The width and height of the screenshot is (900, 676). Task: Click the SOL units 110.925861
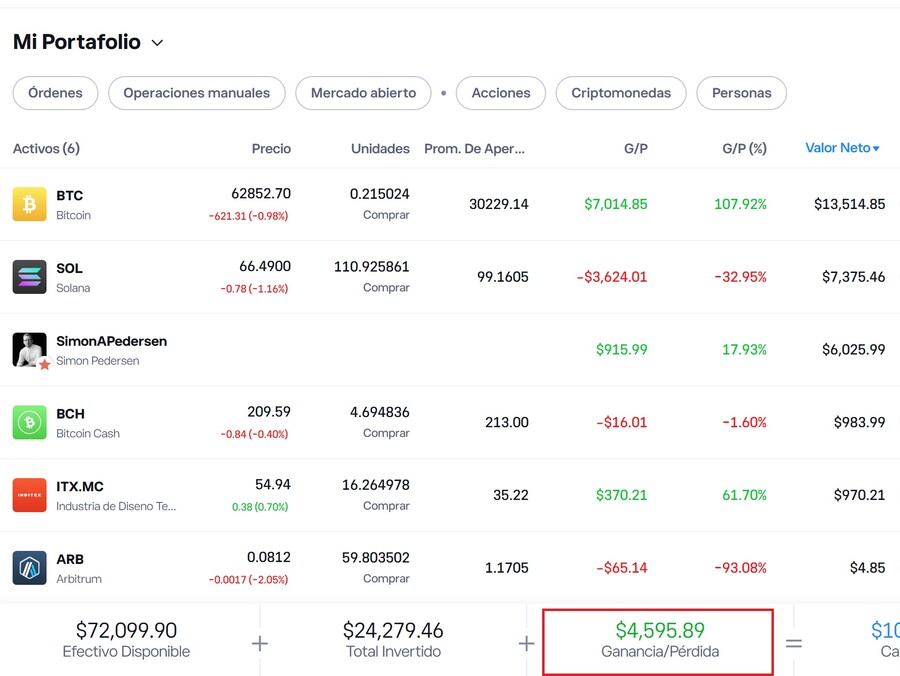[x=372, y=267]
